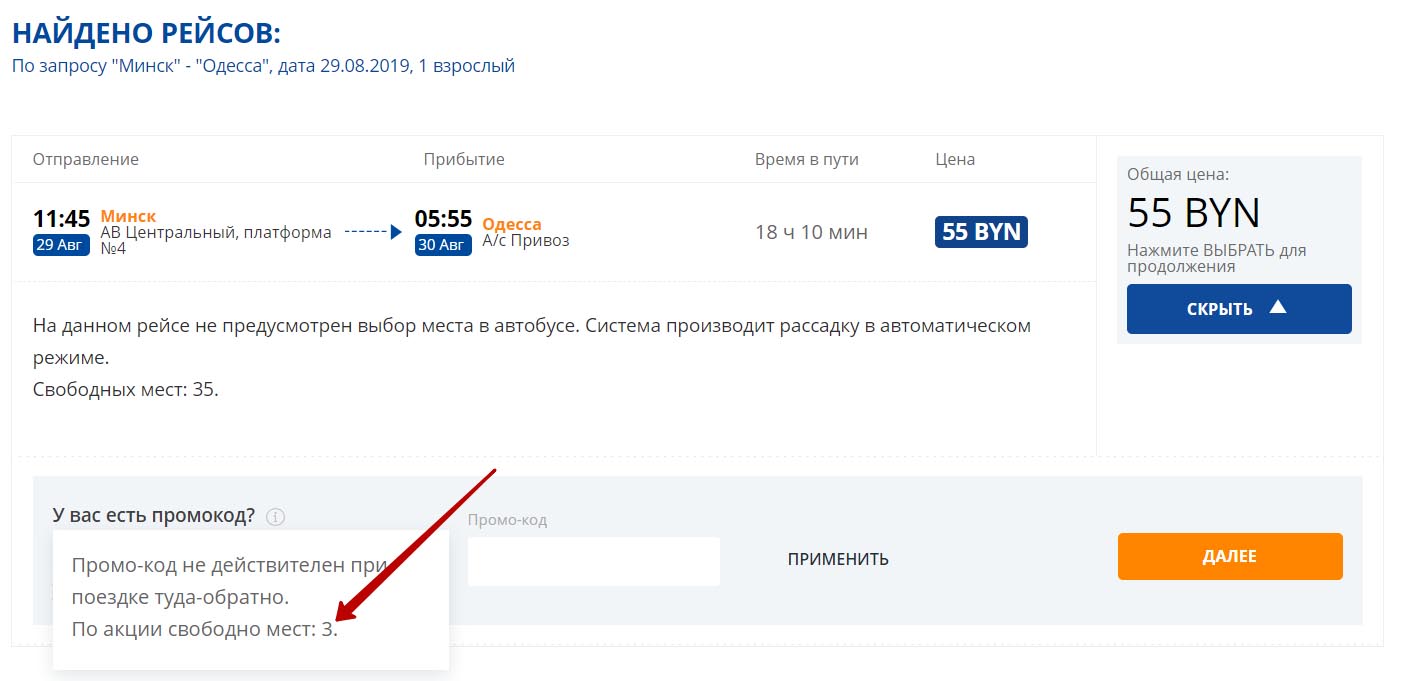Viewport: 1405px width, 681px height.
Task: Proceed with the orange ДАЛЕЕ button
Action: pyautogui.click(x=1229, y=557)
